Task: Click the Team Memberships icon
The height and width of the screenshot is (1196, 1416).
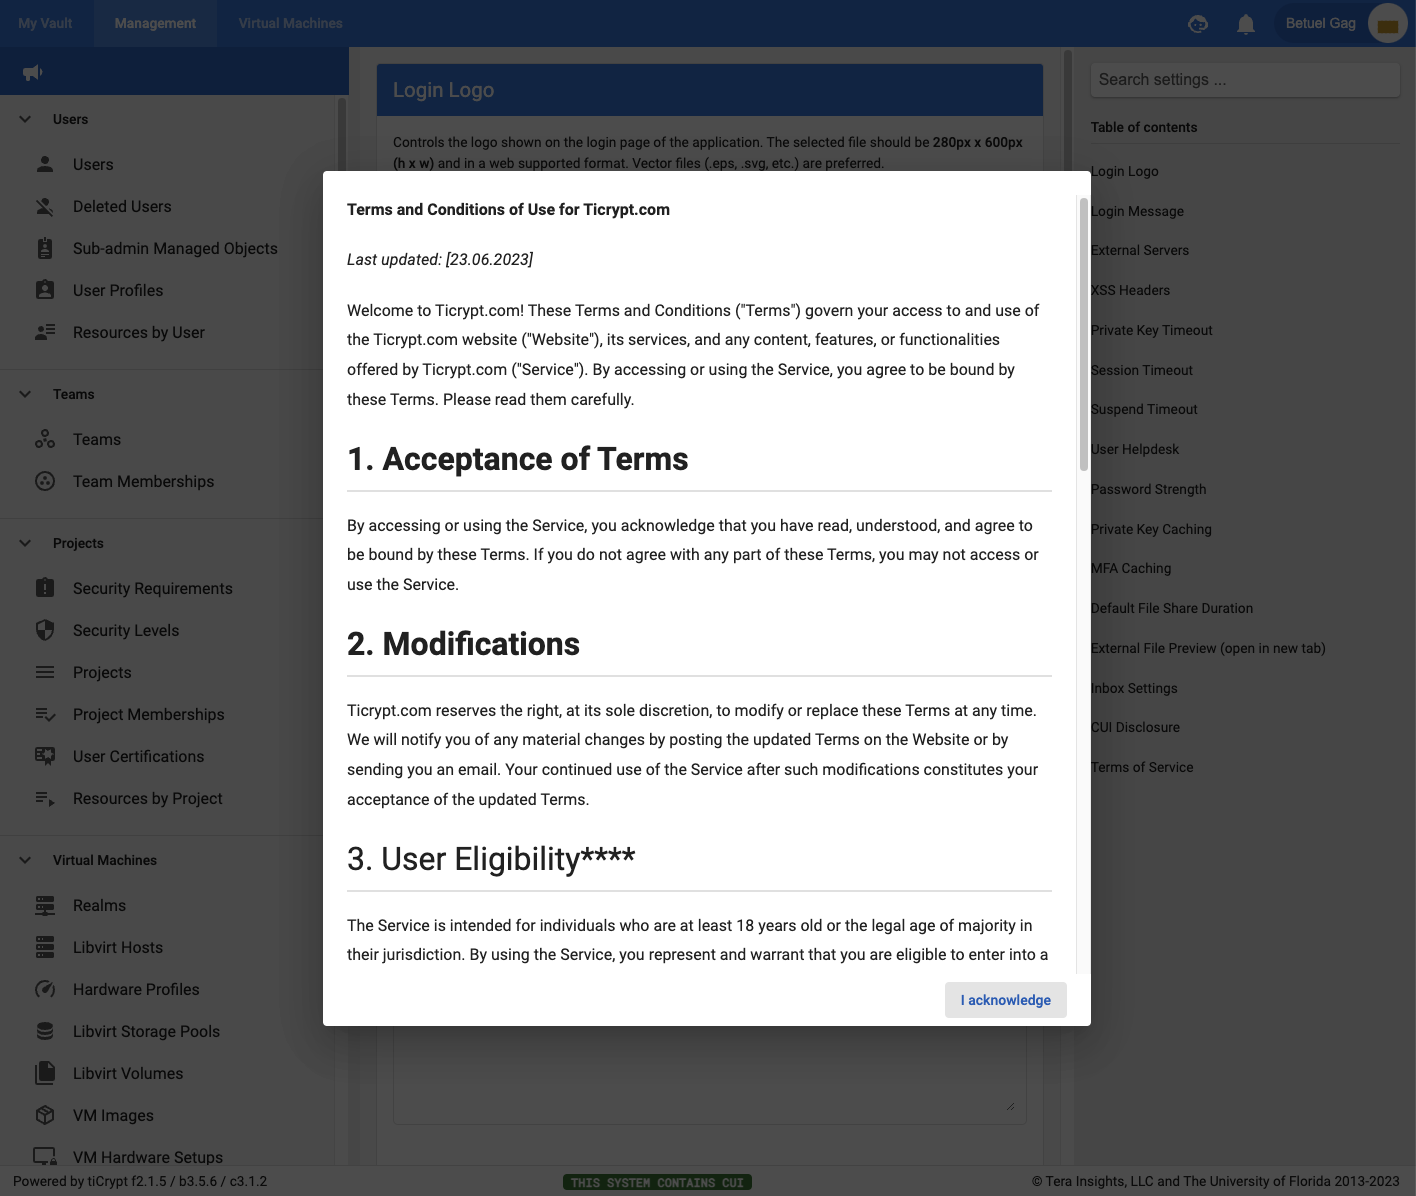Action: (x=45, y=482)
